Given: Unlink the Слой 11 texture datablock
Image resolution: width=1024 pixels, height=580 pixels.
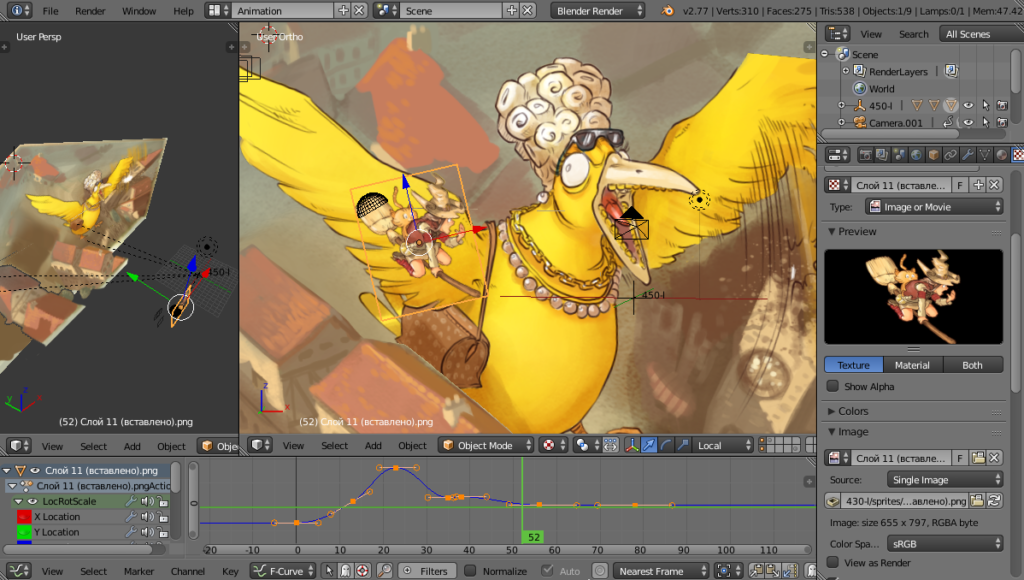Looking at the screenshot, I should [994, 185].
